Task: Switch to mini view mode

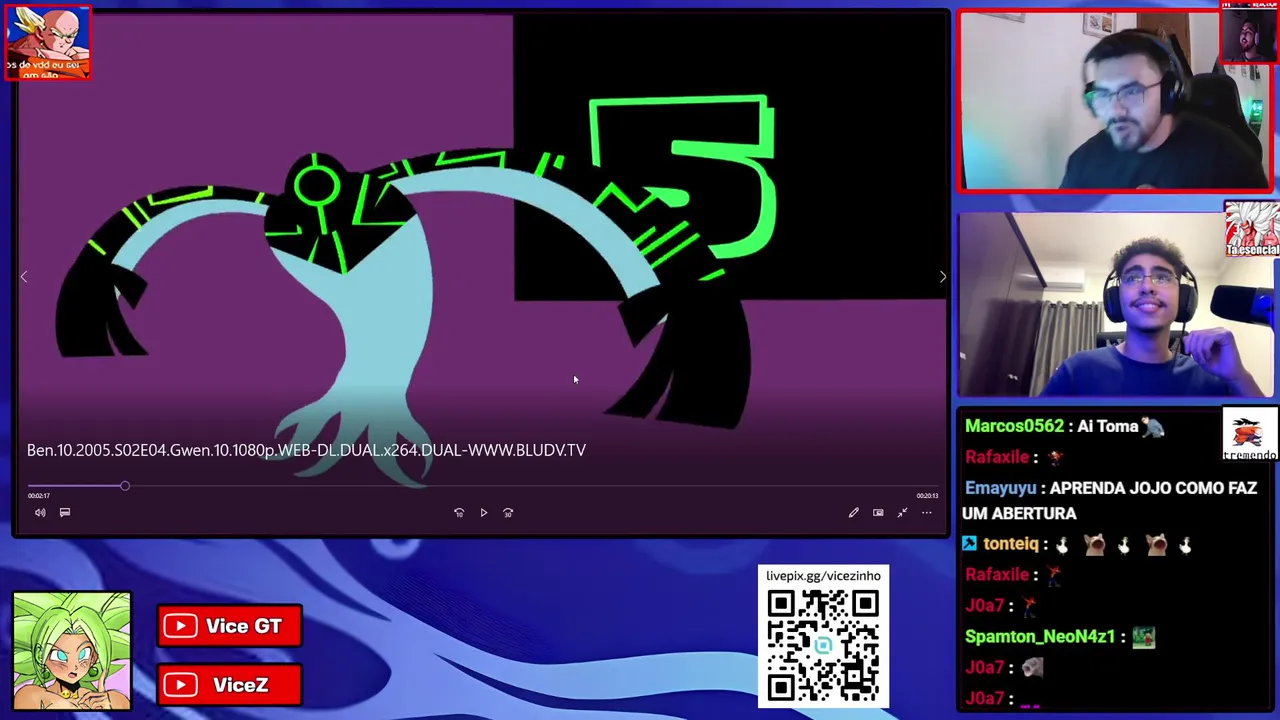Action: click(878, 513)
